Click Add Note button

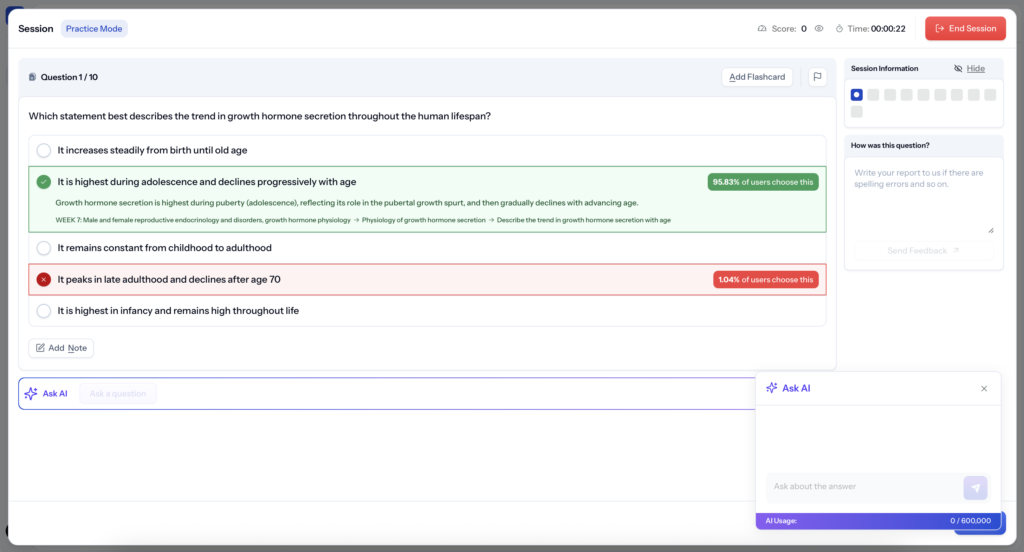click(x=61, y=348)
